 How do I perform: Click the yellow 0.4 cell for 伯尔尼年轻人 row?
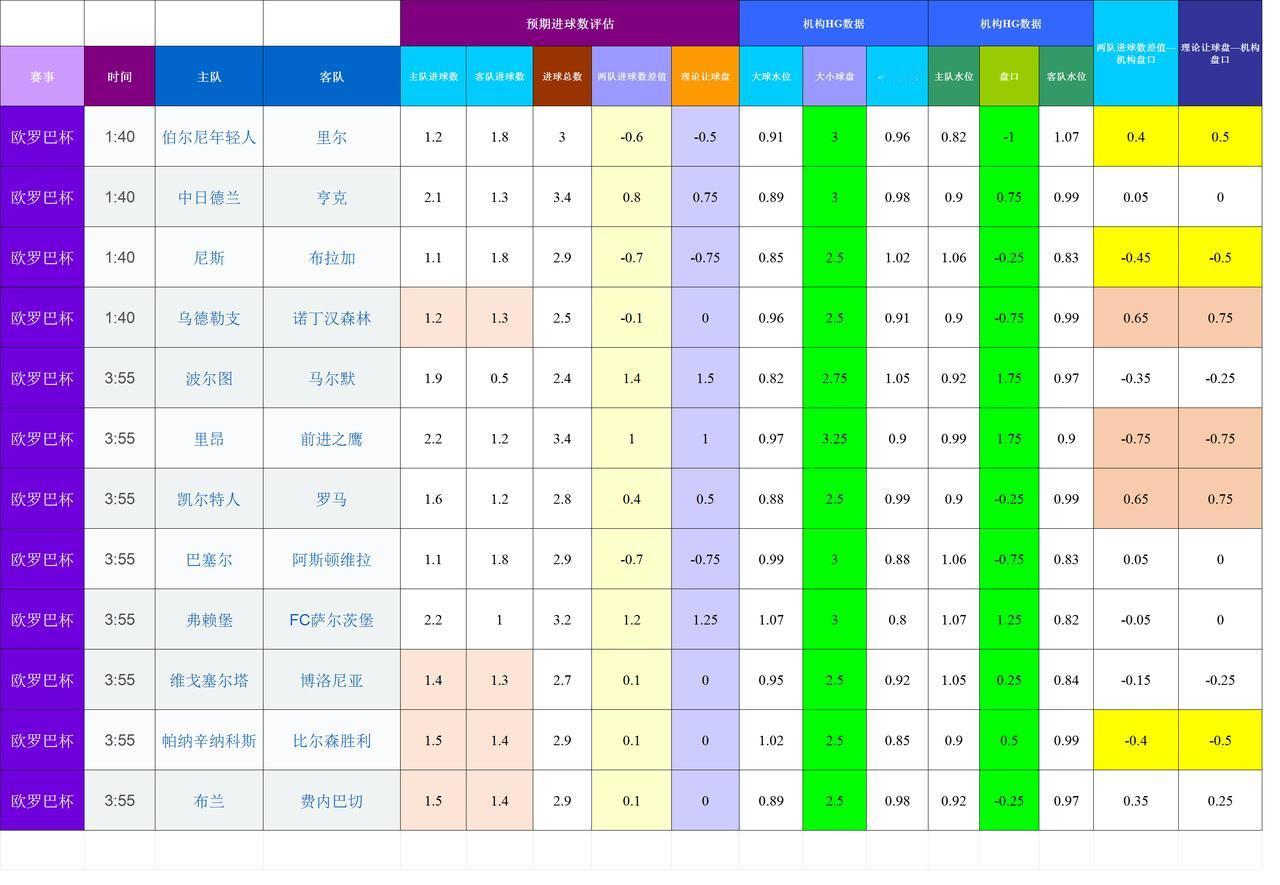(1136, 136)
